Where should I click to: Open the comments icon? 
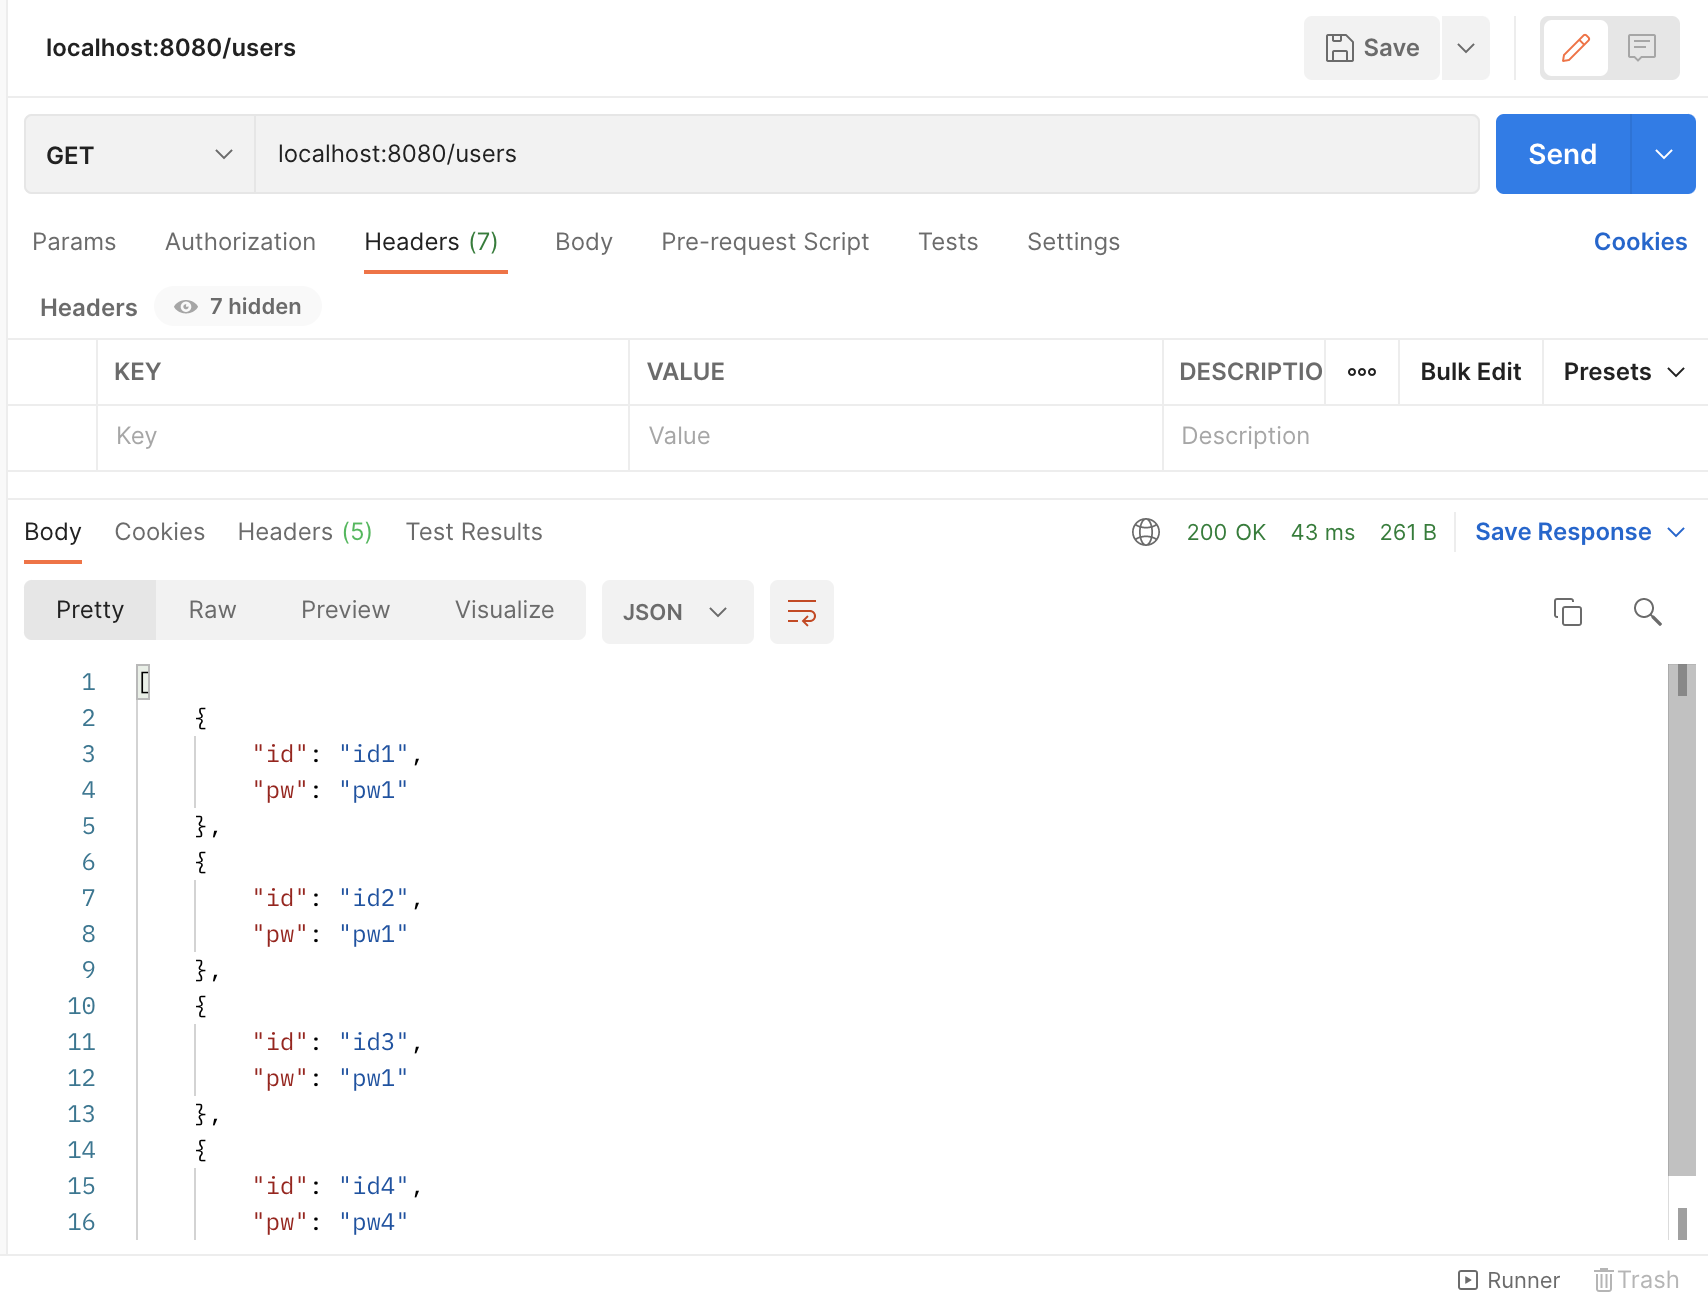1642,48
